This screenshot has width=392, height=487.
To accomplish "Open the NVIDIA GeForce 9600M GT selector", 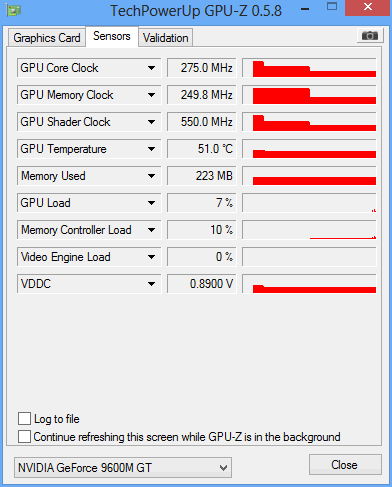I will coord(123,468).
